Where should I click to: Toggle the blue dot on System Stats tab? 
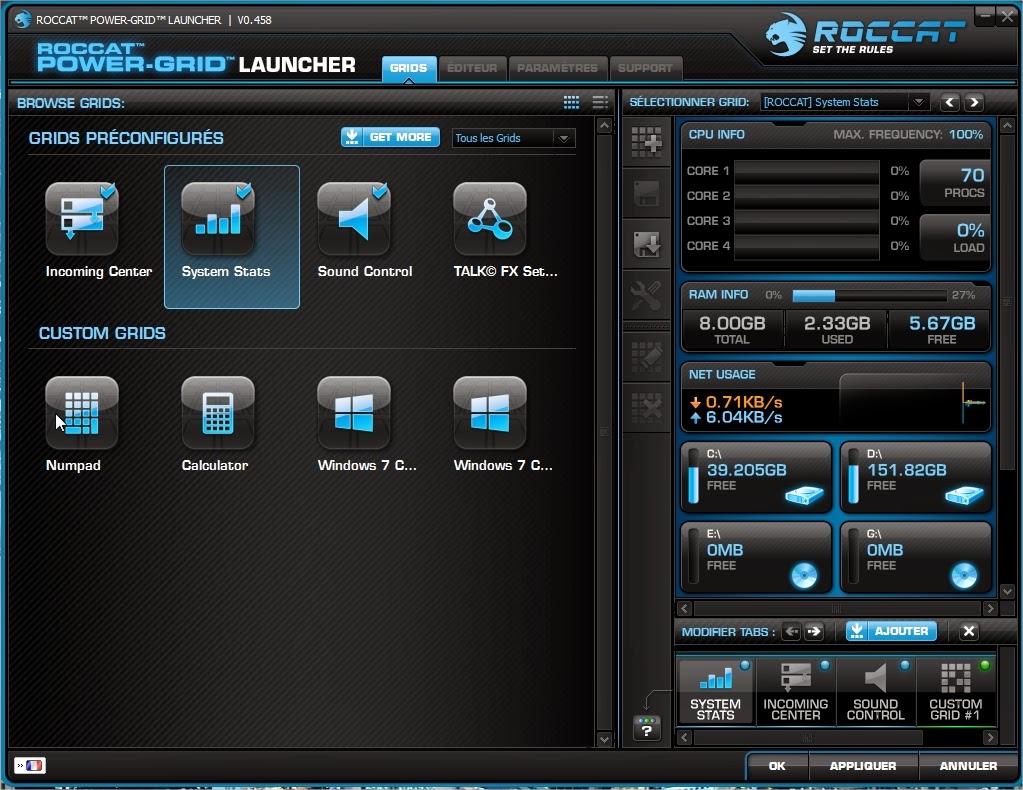[x=746, y=664]
